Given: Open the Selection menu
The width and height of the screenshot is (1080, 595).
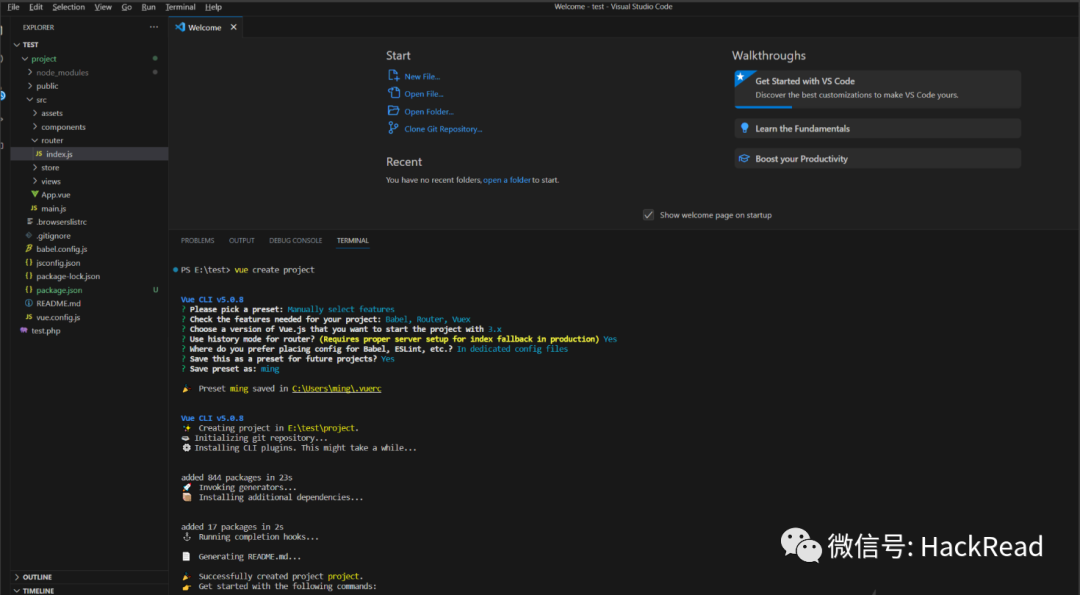Looking at the screenshot, I should tap(69, 7).
